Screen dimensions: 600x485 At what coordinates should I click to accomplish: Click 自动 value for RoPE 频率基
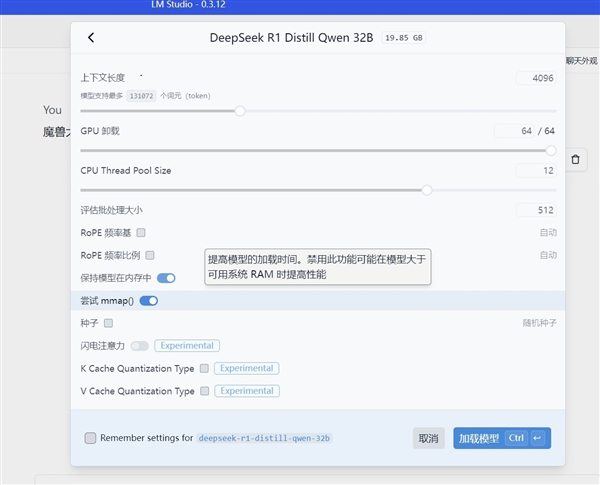coord(548,232)
